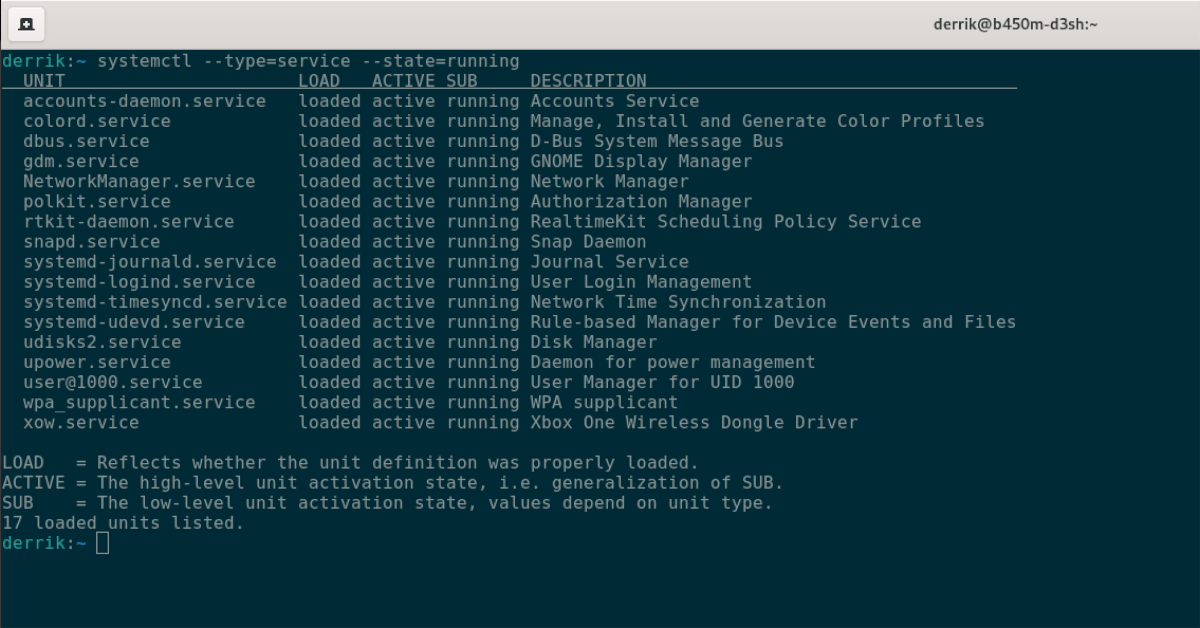Screen dimensions: 1200x628
Task: Select Authorization Manager description
Action: (641, 201)
